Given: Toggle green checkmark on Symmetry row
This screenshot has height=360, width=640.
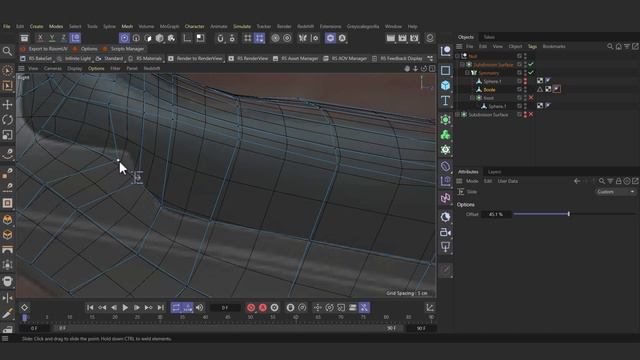Looking at the screenshot, I should click(531, 73).
